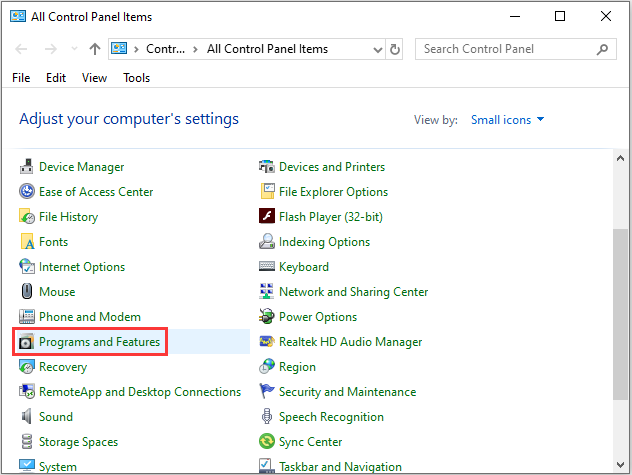Click the search magnifier icon

pyautogui.click(x=603, y=49)
